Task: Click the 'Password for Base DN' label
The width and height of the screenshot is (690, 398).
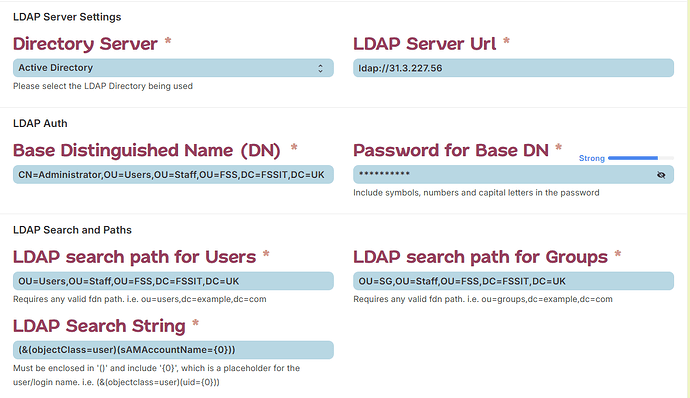Action: 451,150
